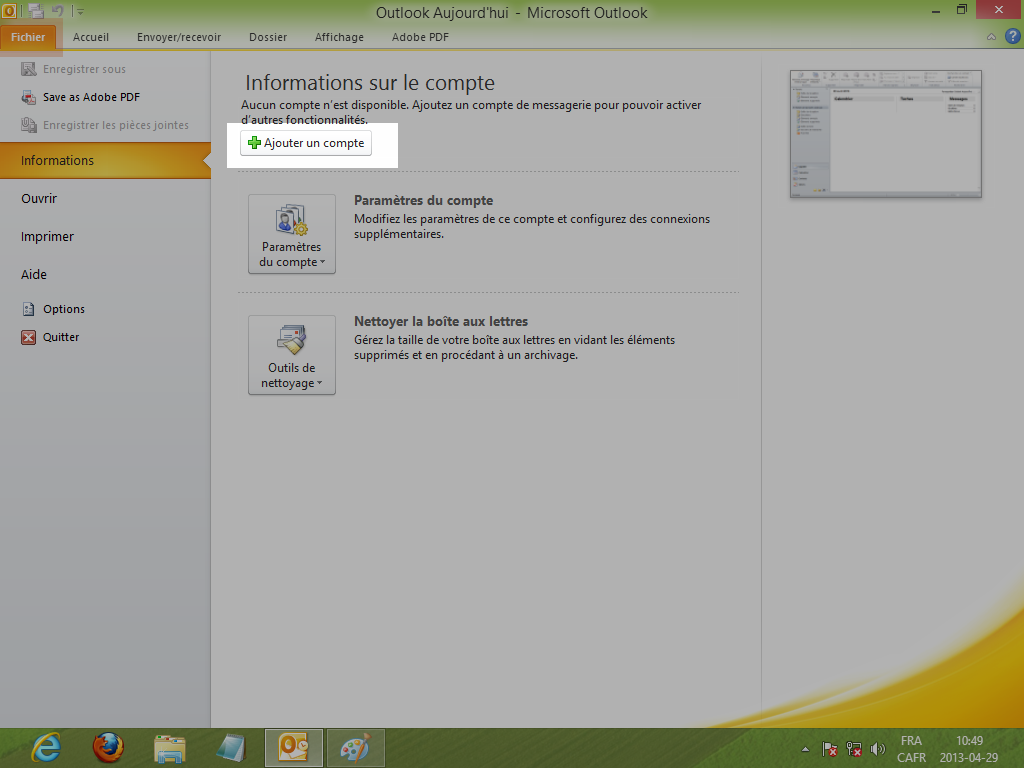
Task: Open the notepad app on the taskbar
Action: coord(231,748)
